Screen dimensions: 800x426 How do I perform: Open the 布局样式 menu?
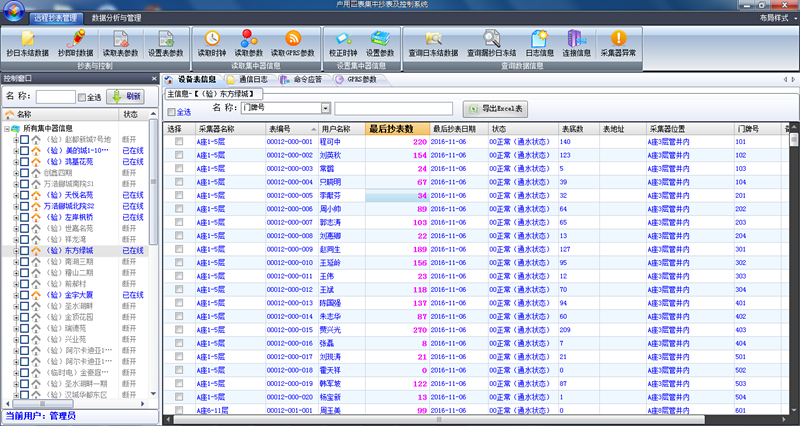(778, 18)
